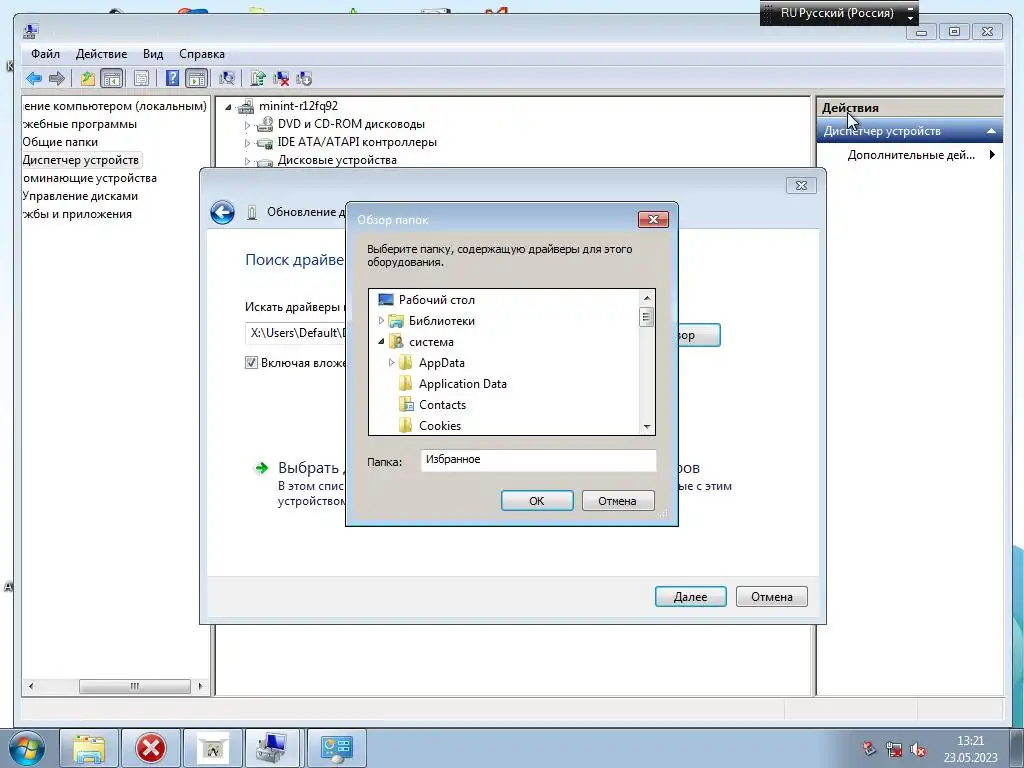Click Отмена in the driver update wizard
This screenshot has width=1024, height=768.
[x=771, y=597]
